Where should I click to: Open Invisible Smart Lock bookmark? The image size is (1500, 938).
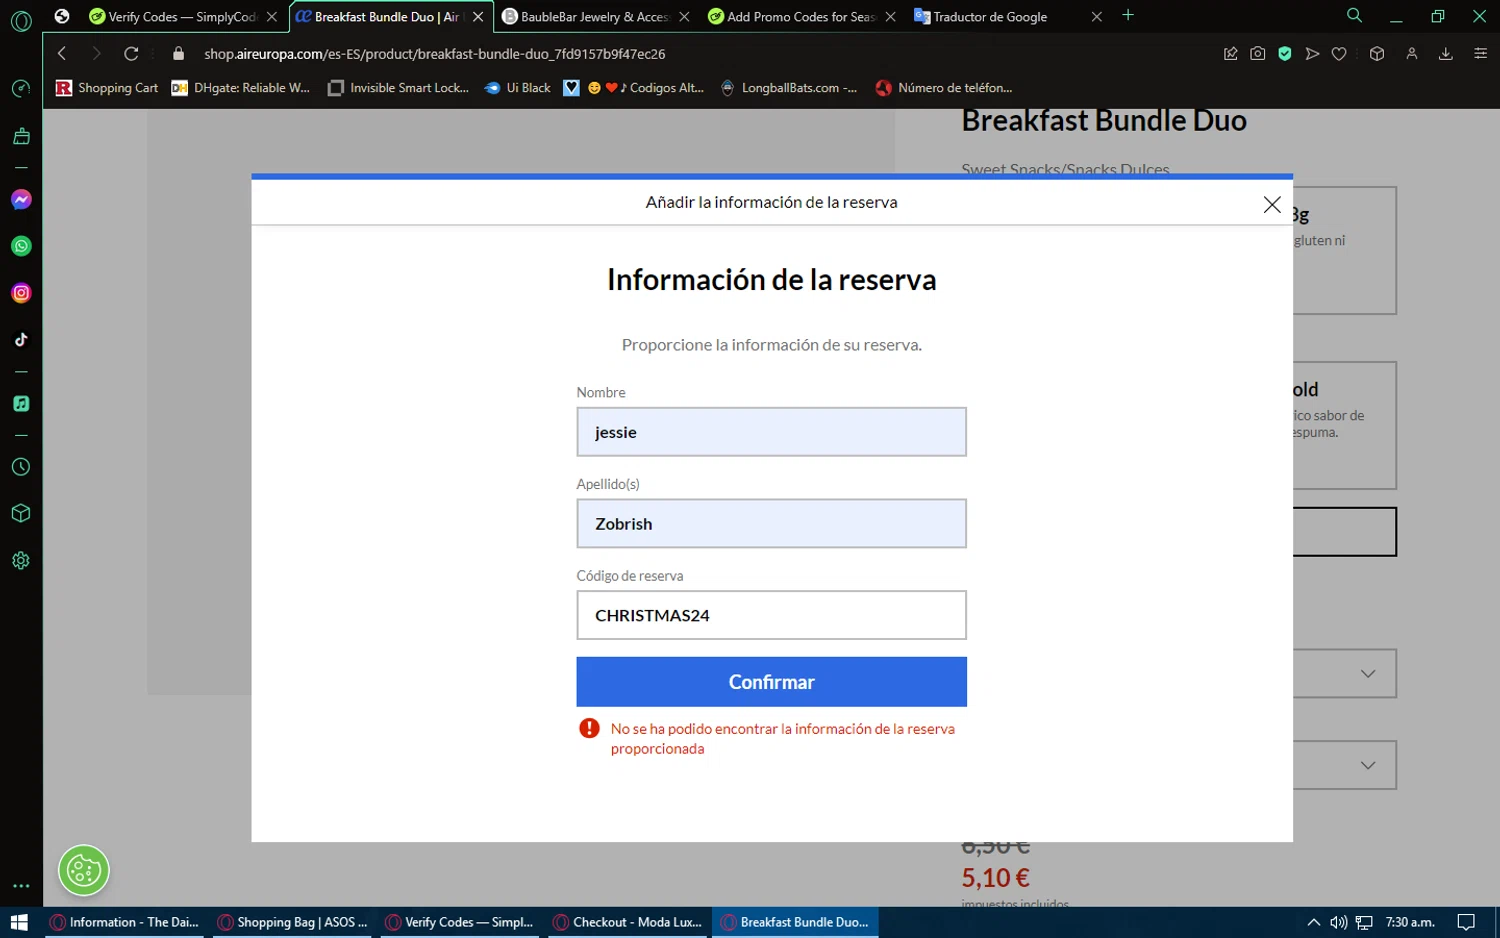[x=399, y=88]
